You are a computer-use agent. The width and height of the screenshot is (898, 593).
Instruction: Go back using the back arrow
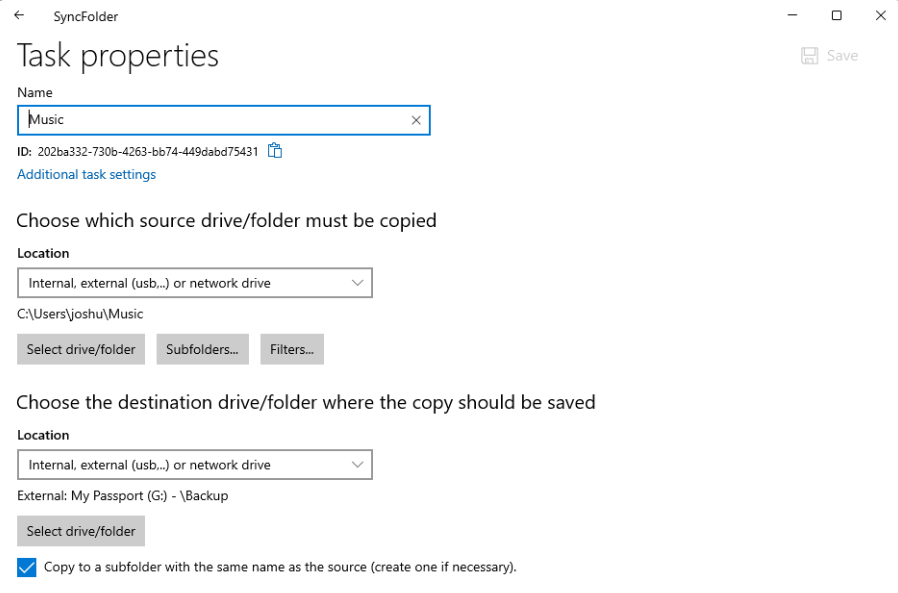[19, 15]
